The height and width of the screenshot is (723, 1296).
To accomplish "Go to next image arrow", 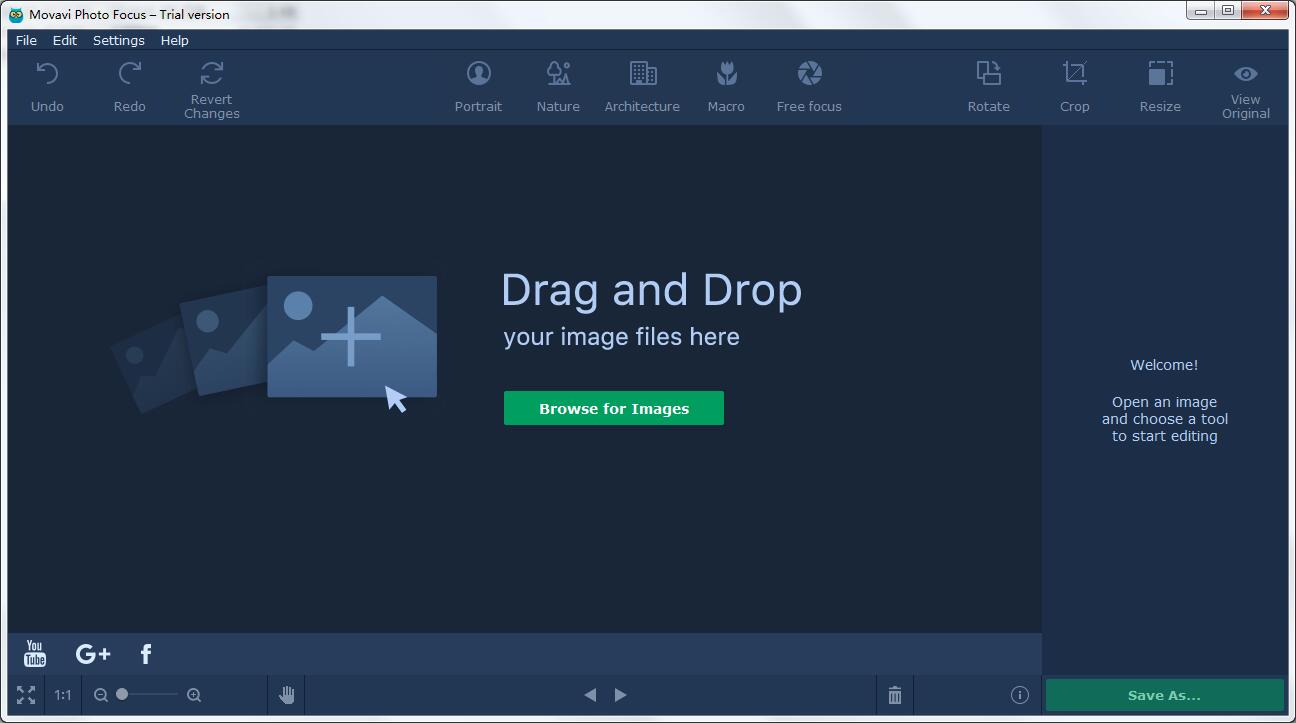I will click(x=620, y=695).
